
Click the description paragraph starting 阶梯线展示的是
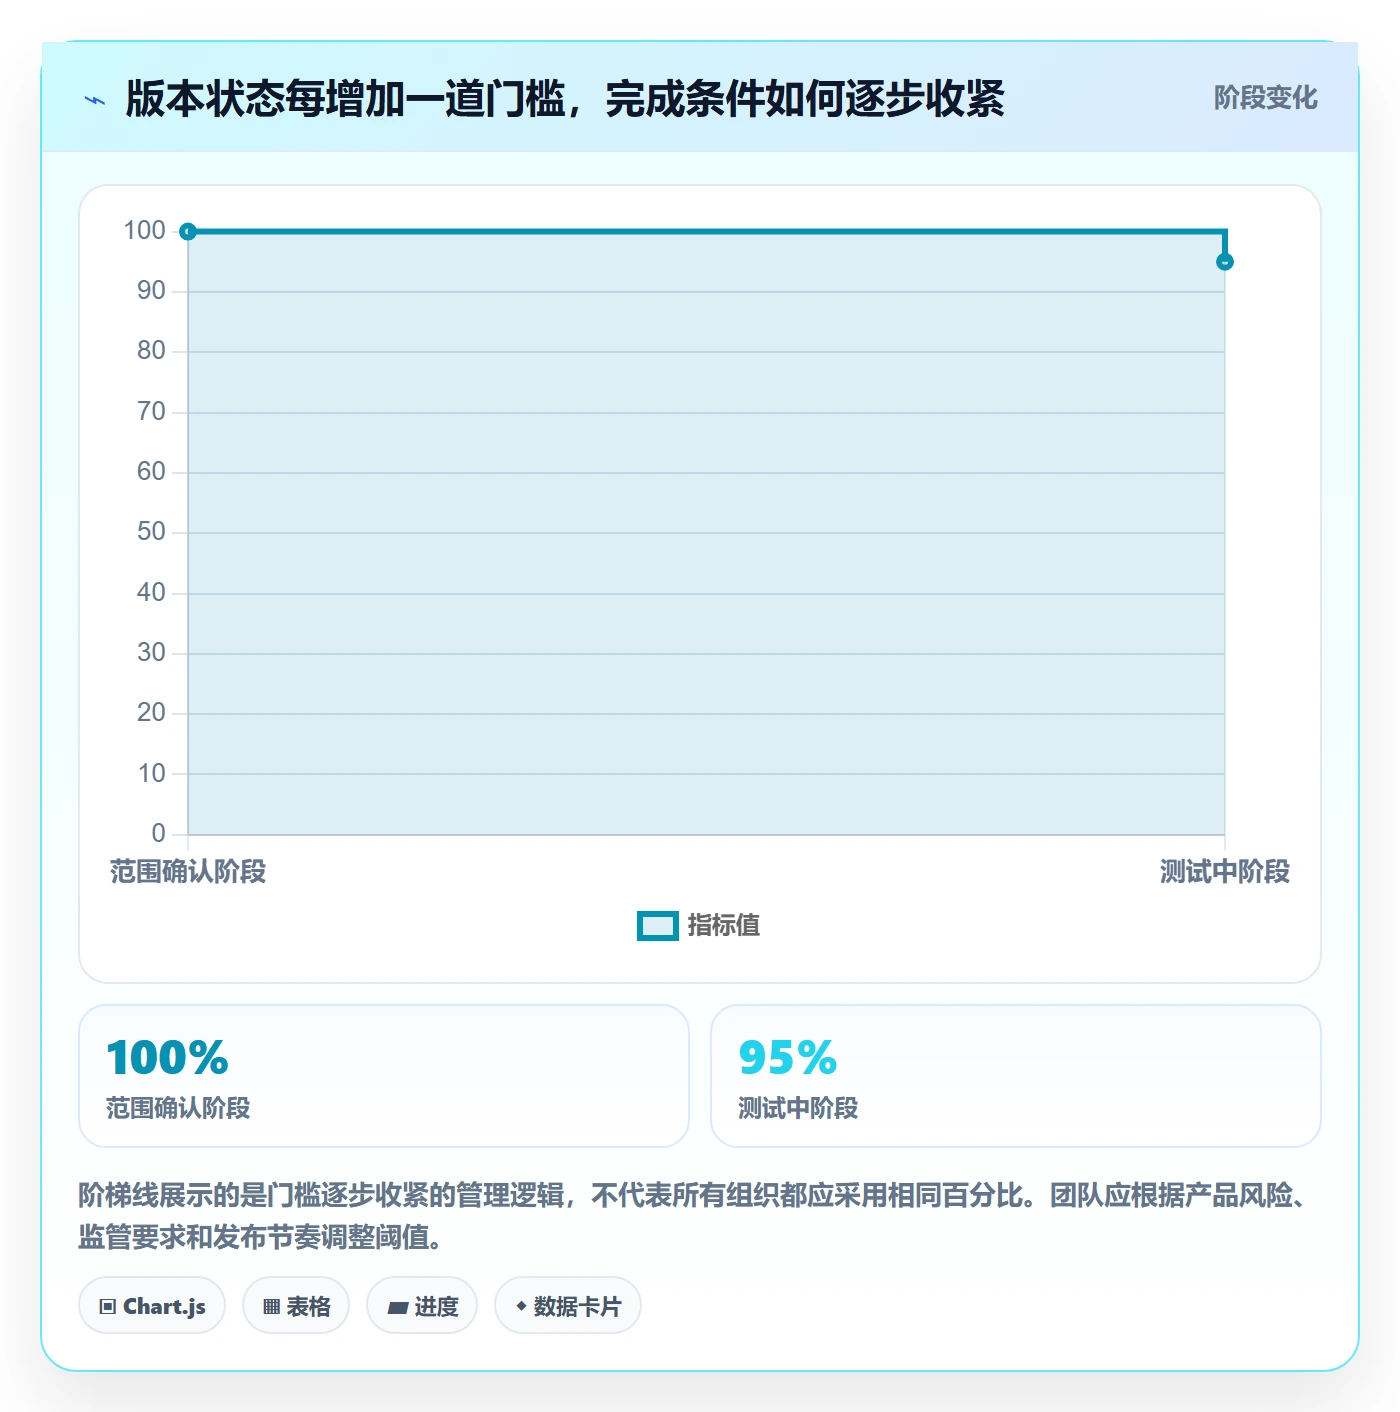coord(695,1216)
